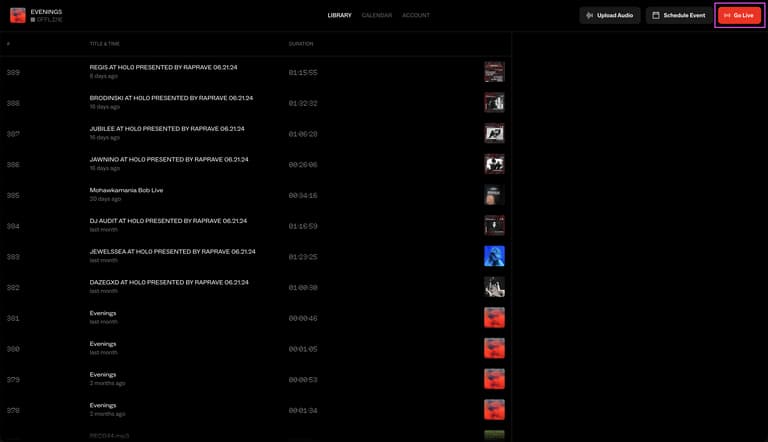Screen dimensions: 768x442
Task: Click the Evenings station logo
Action: [18, 15]
